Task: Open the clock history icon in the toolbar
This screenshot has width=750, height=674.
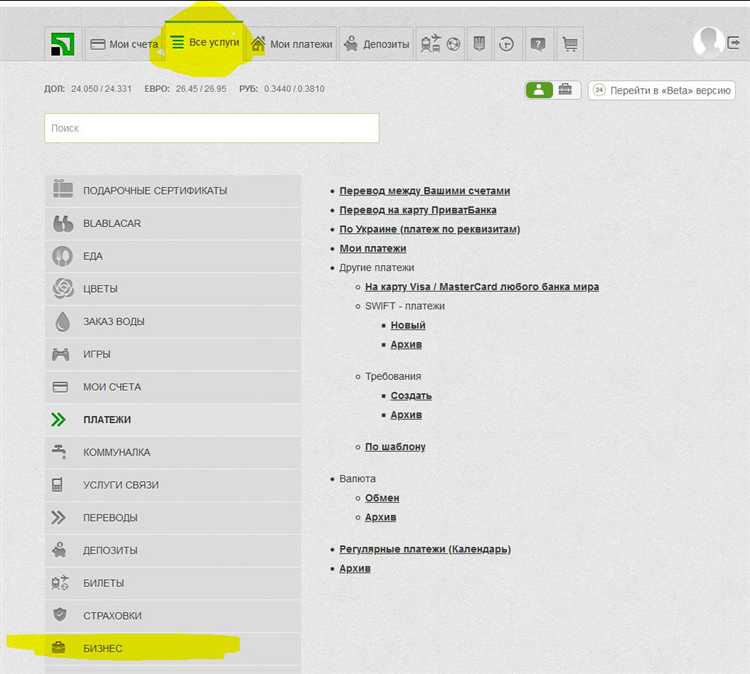Action: pyautogui.click(x=506, y=44)
